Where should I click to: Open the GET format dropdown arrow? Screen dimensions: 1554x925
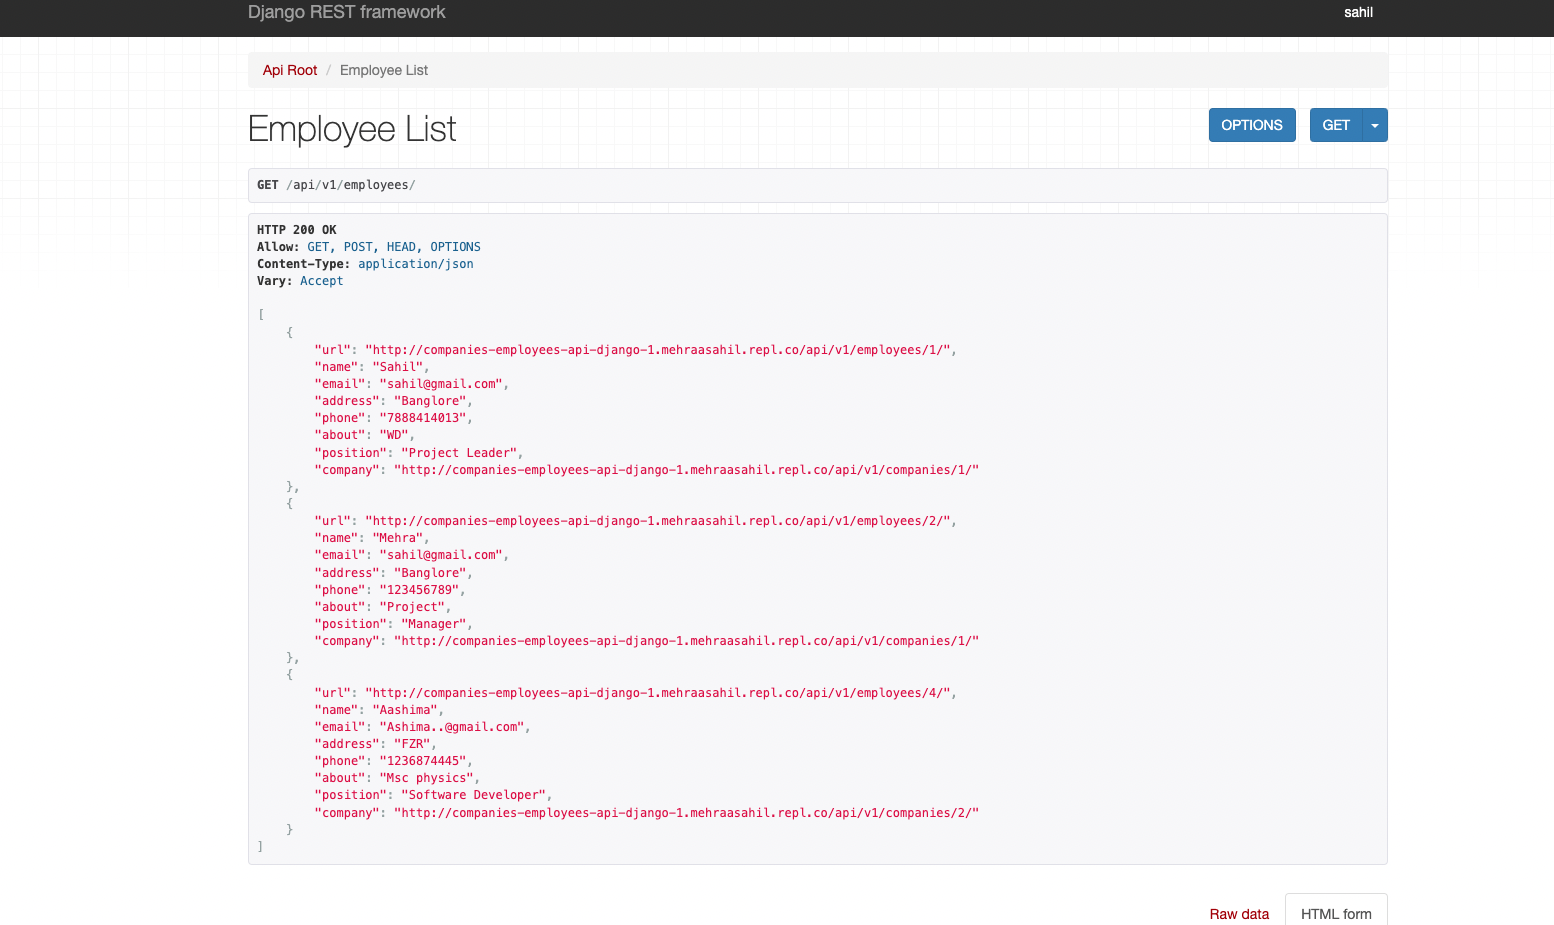pyautogui.click(x=1375, y=124)
